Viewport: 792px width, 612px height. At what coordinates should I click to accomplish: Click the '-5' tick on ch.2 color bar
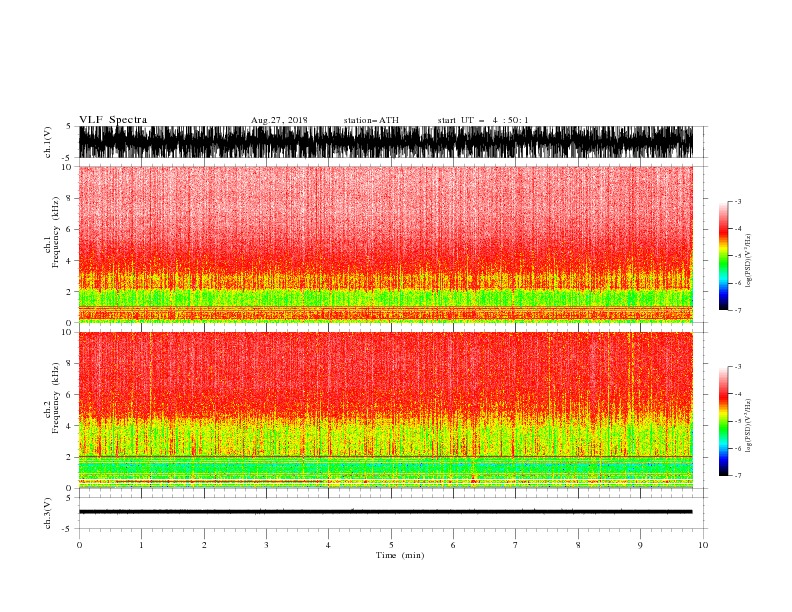tap(738, 421)
